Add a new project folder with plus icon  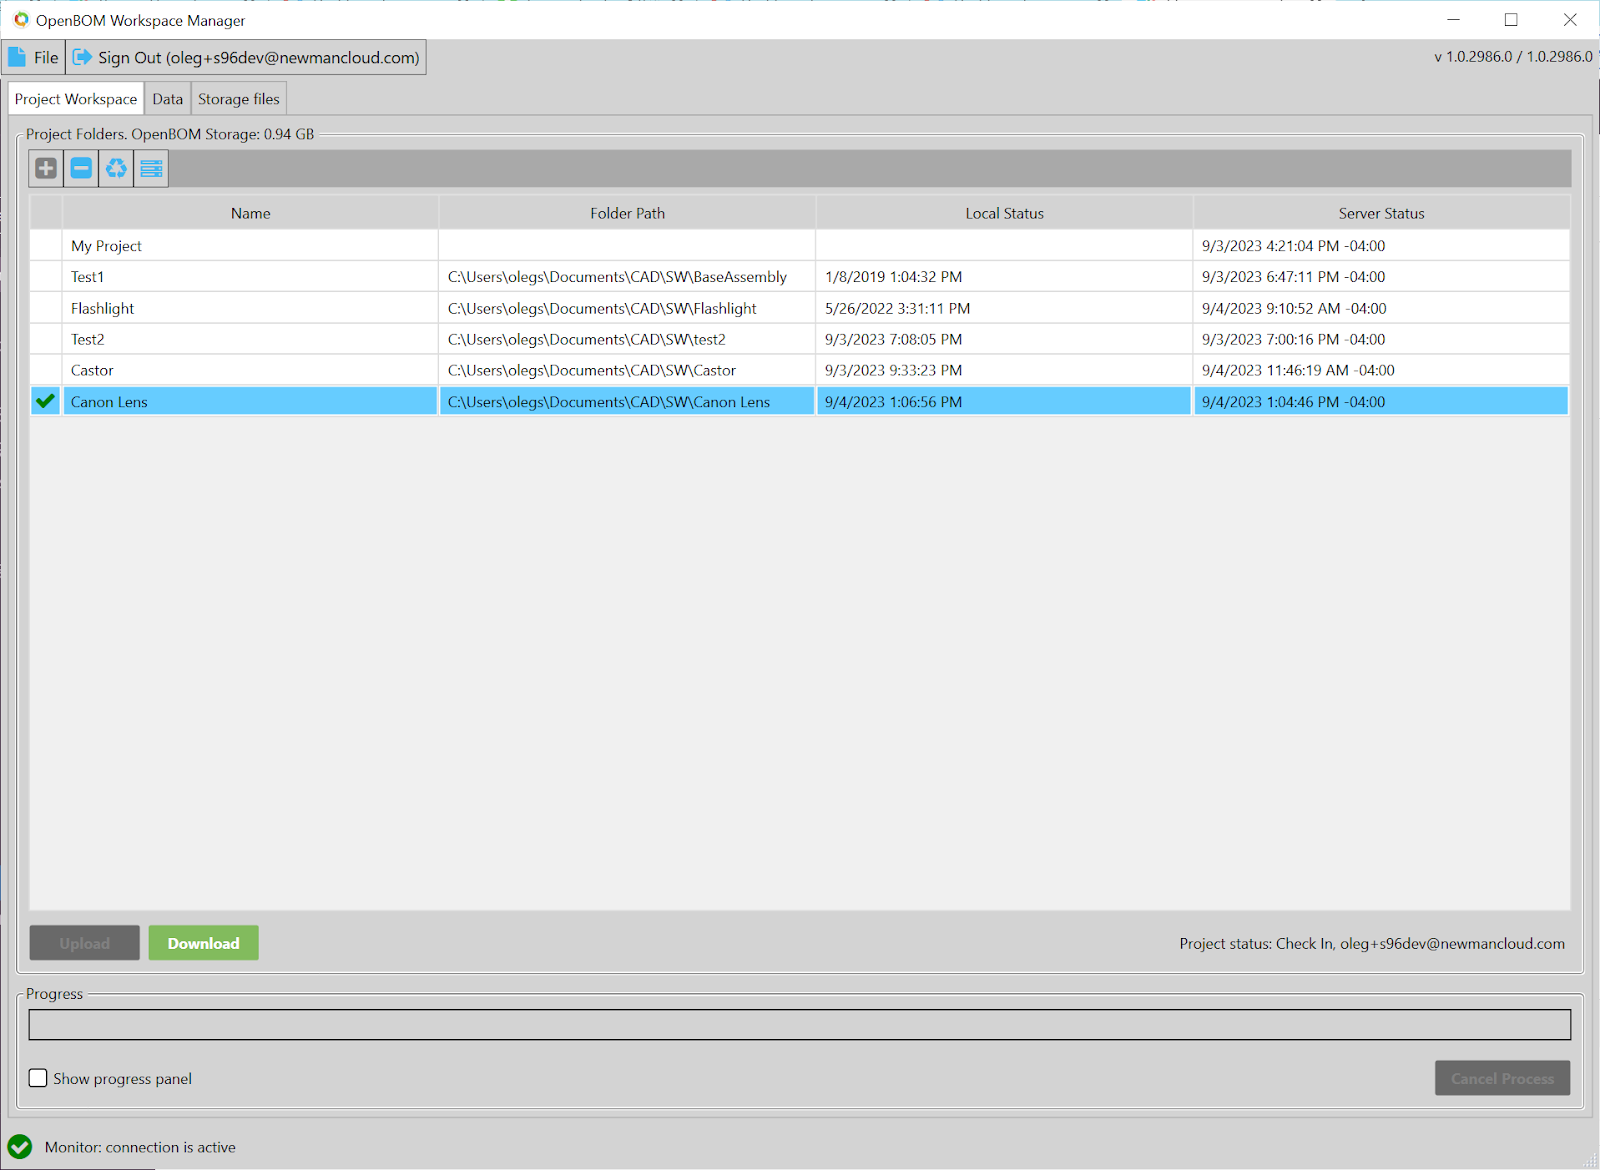[46, 168]
